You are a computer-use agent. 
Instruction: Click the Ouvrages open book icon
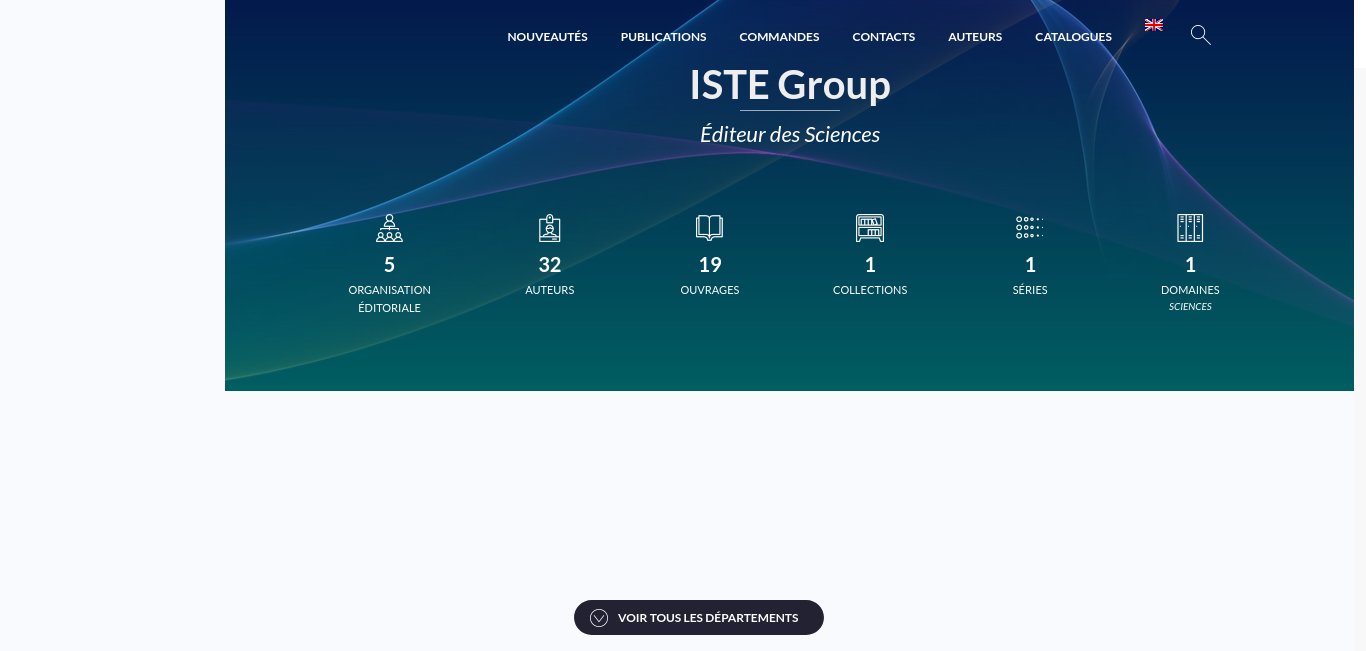(x=710, y=228)
